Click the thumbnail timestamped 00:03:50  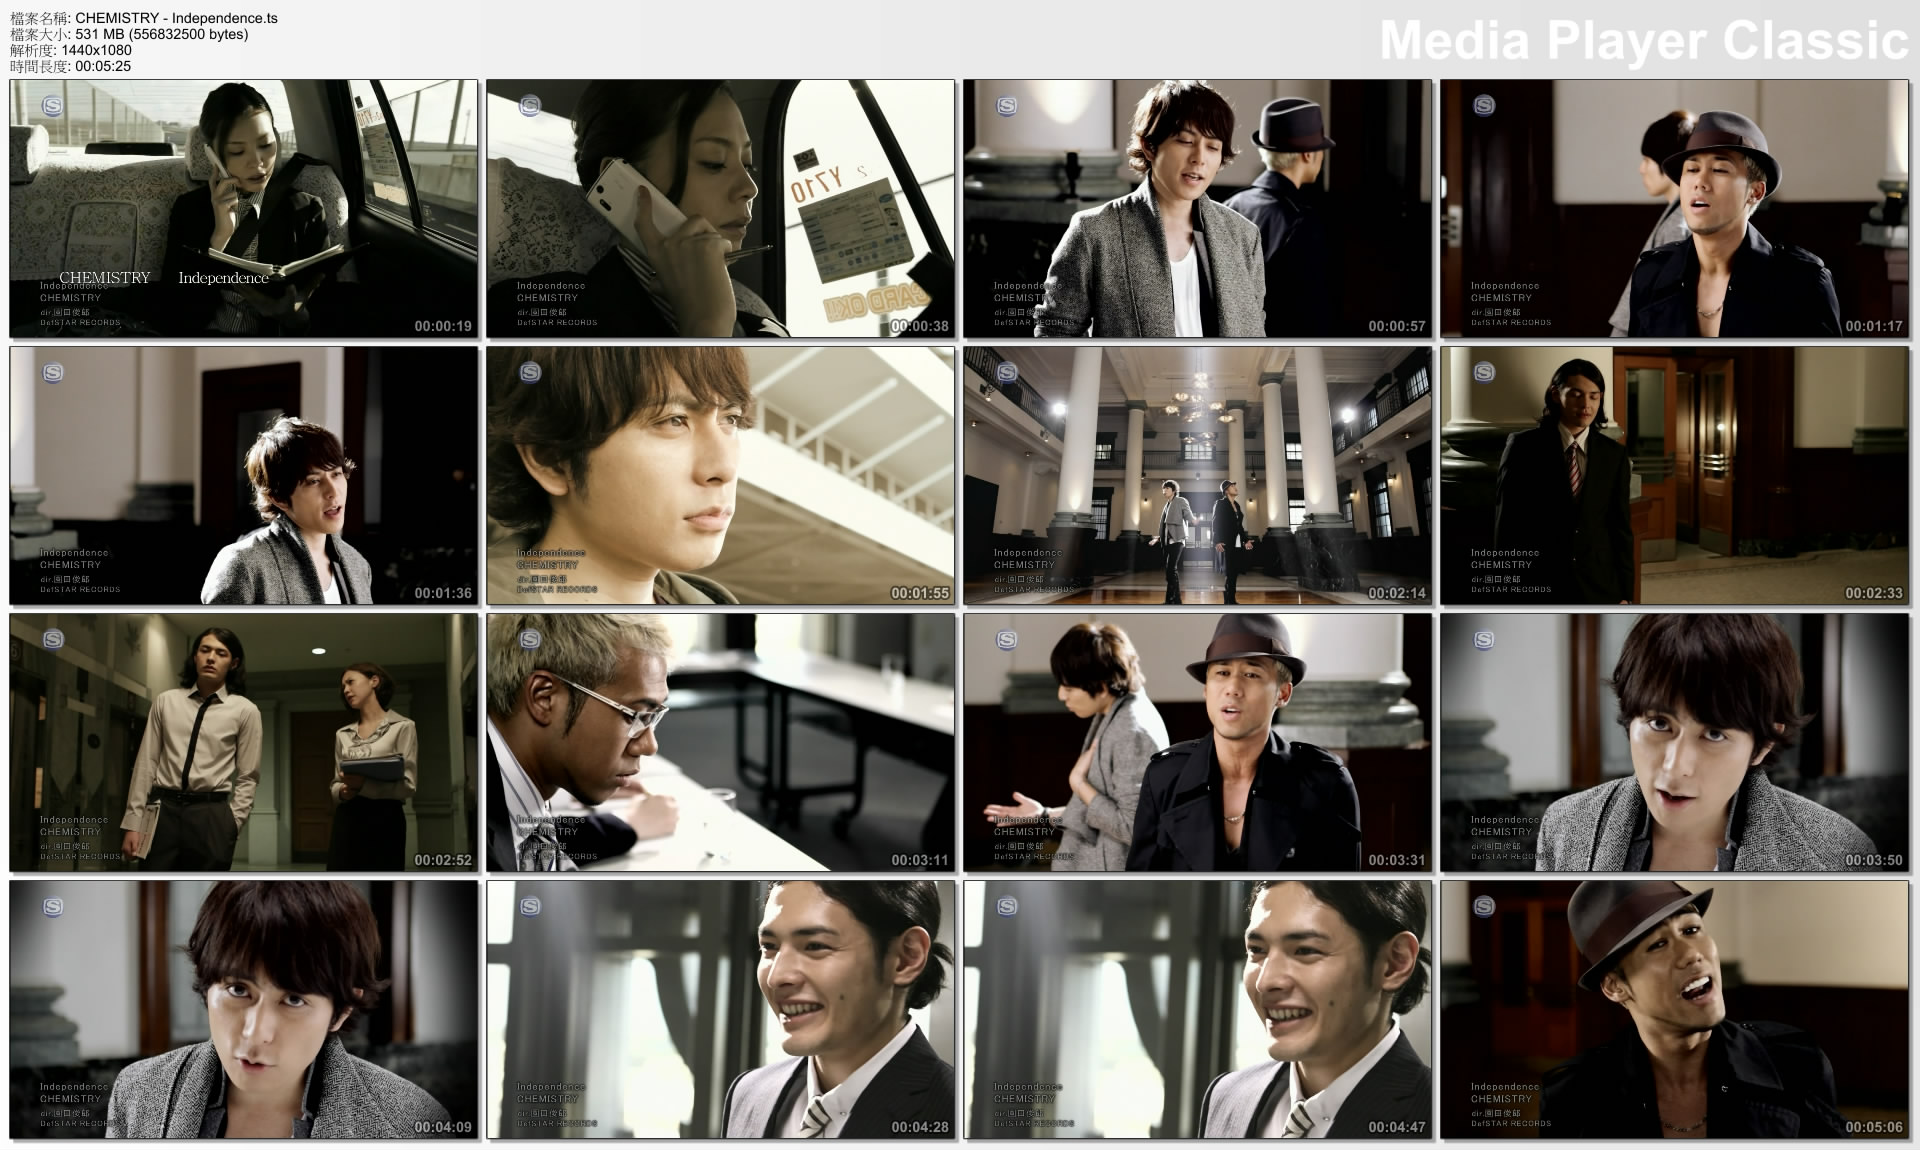(x=1674, y=742)
